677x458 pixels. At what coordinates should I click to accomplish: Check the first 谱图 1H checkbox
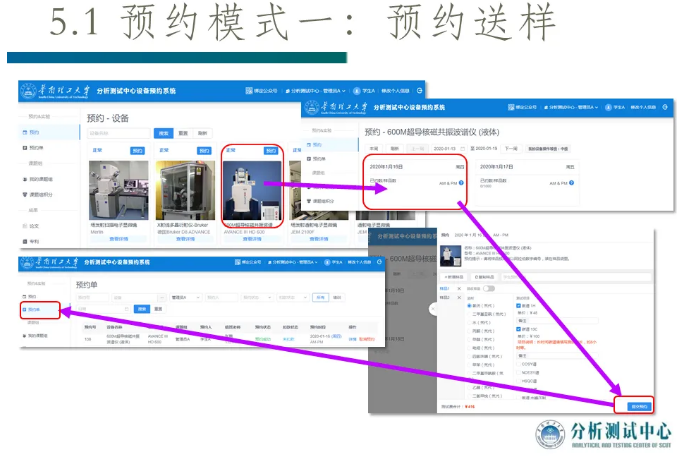pos(518,305)
